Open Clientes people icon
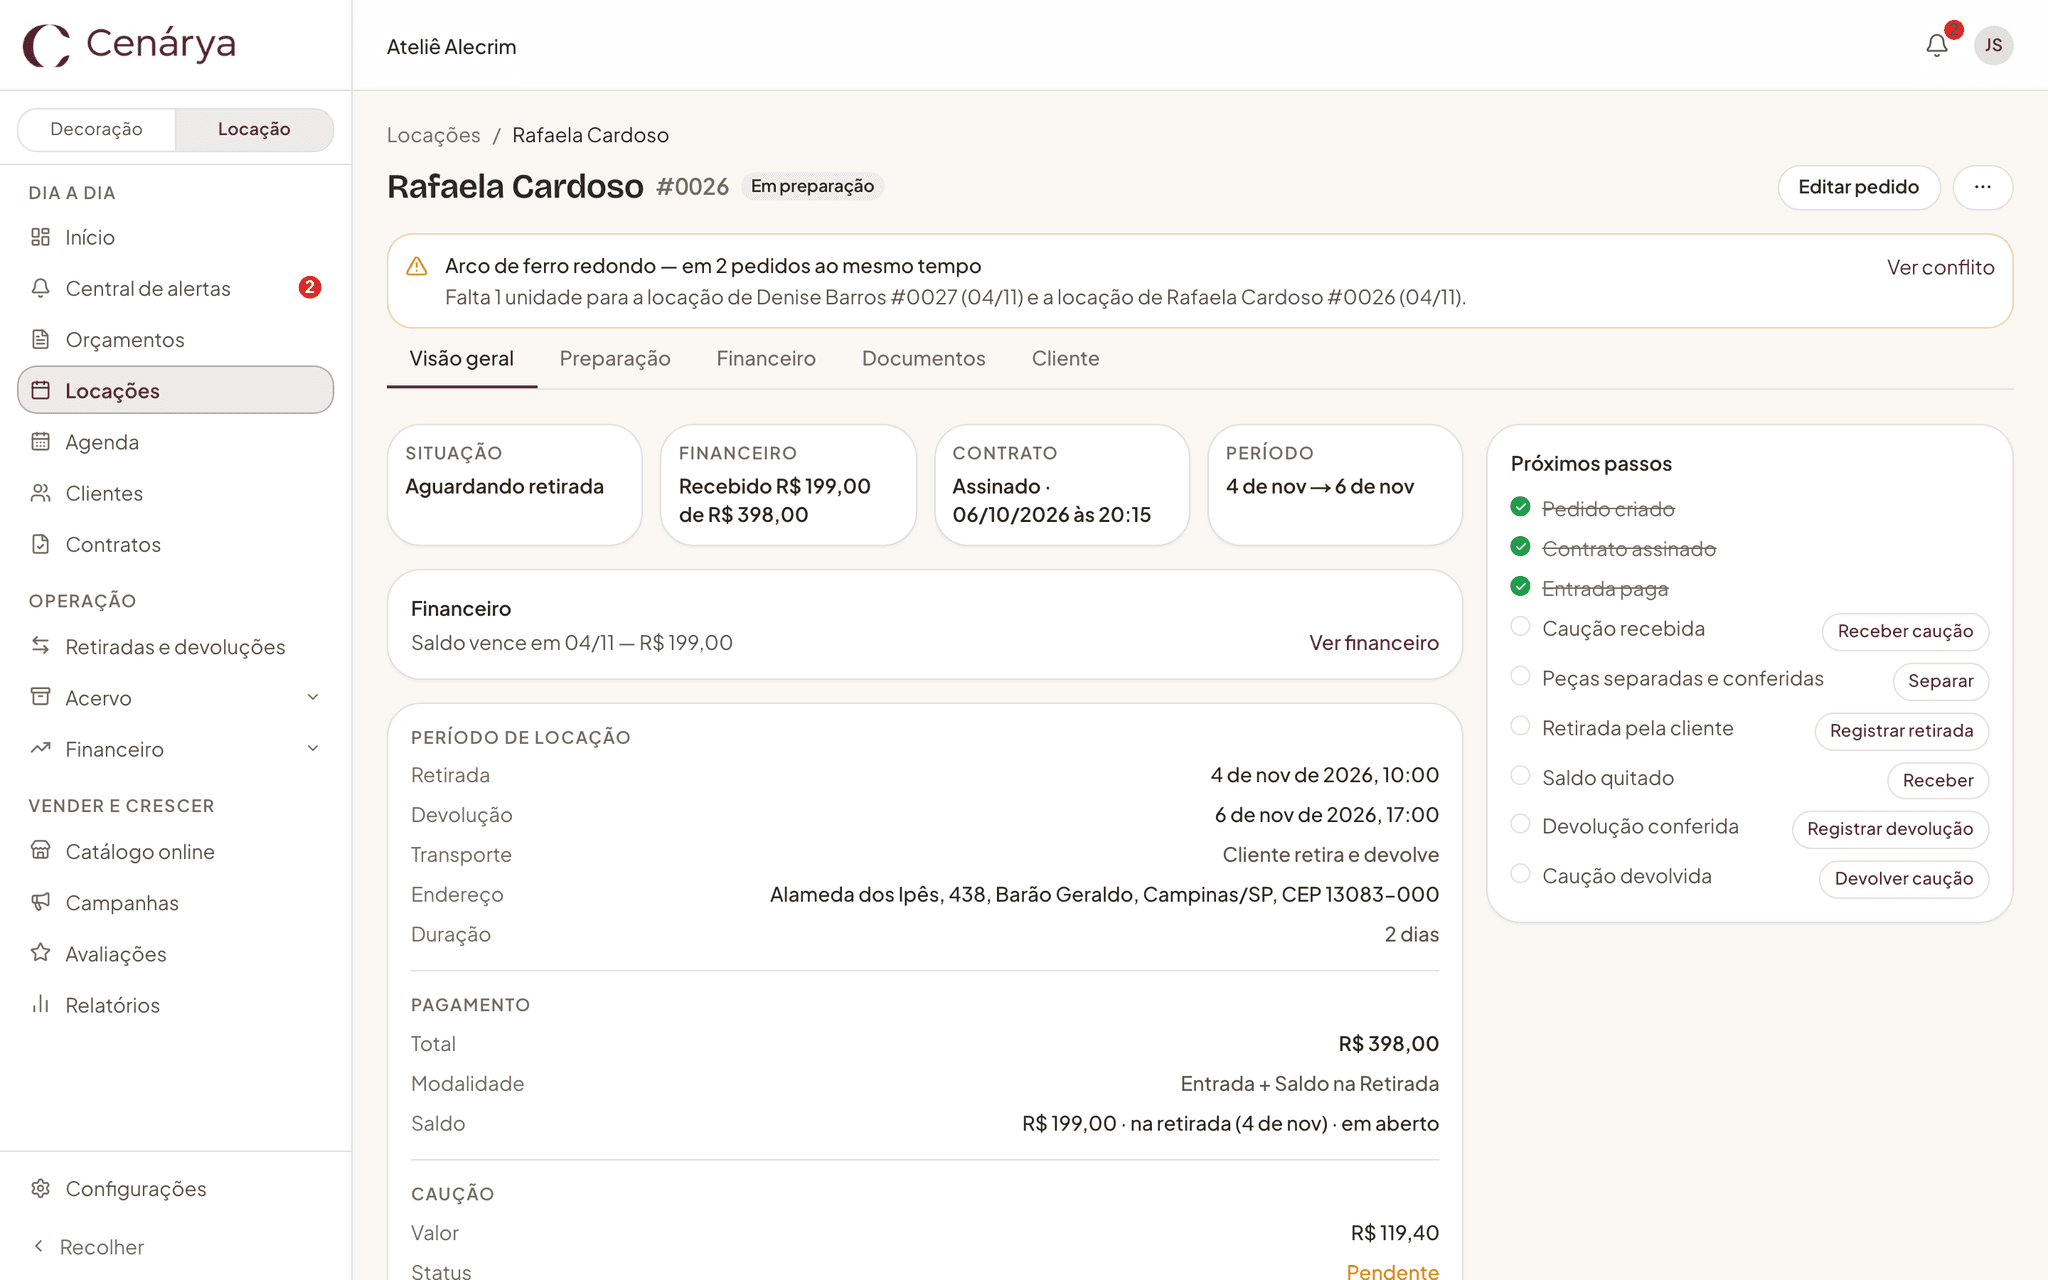The height and width of the screenshot is (1280, 2048). click(40, 493)
